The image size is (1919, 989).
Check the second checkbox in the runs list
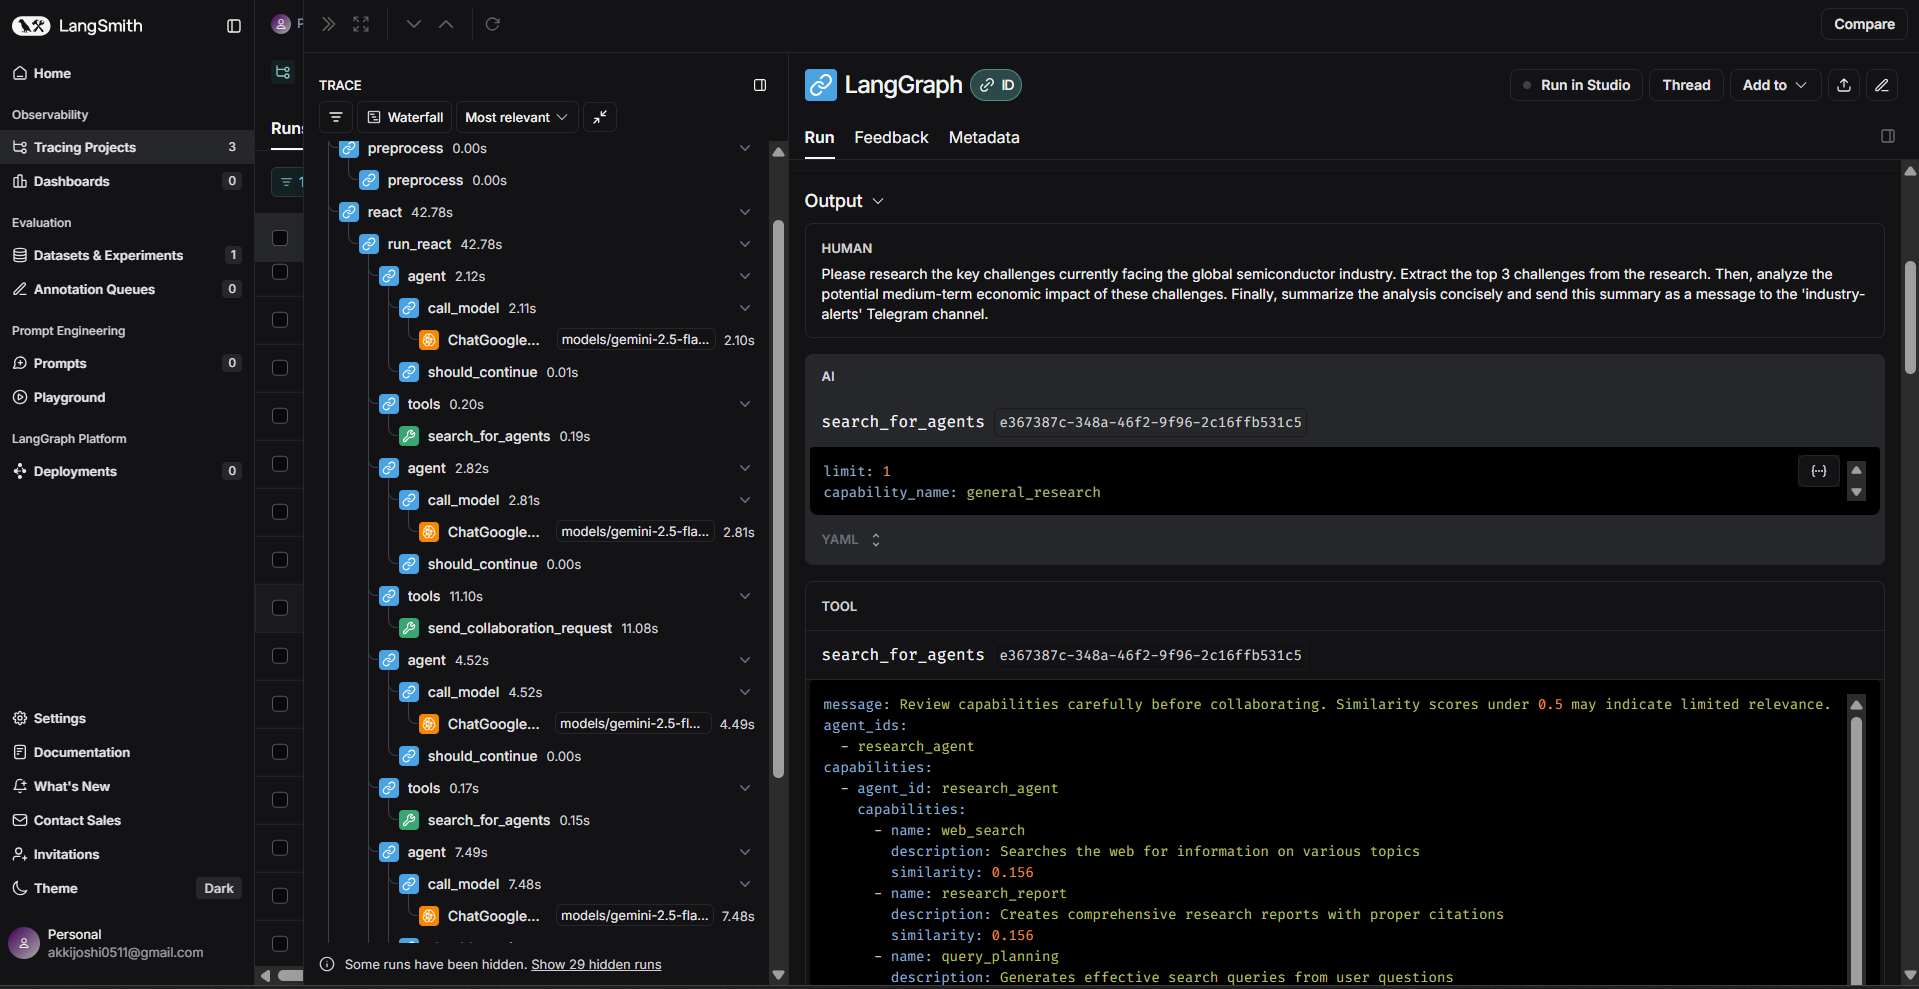point(280,272)
